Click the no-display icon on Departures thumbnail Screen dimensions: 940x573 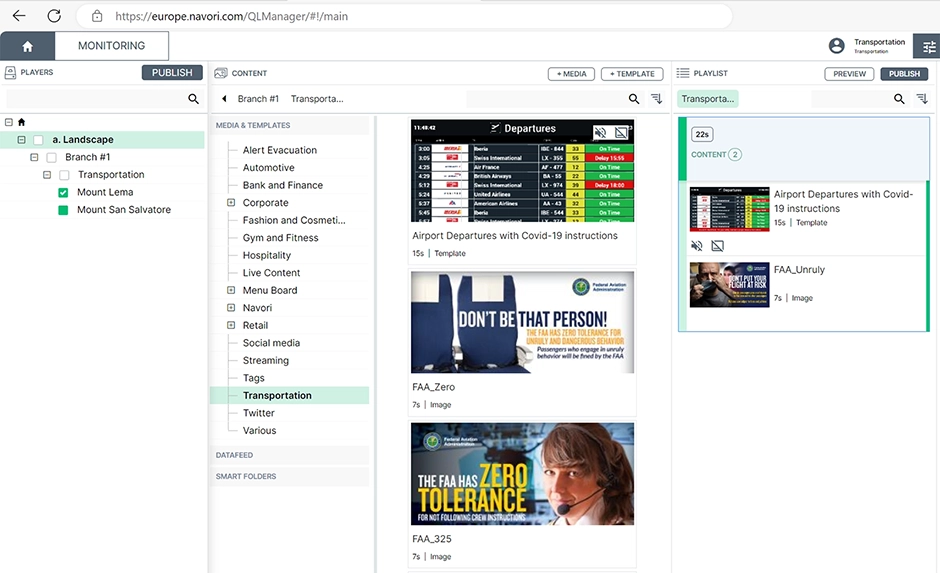(x=622, y=132)
